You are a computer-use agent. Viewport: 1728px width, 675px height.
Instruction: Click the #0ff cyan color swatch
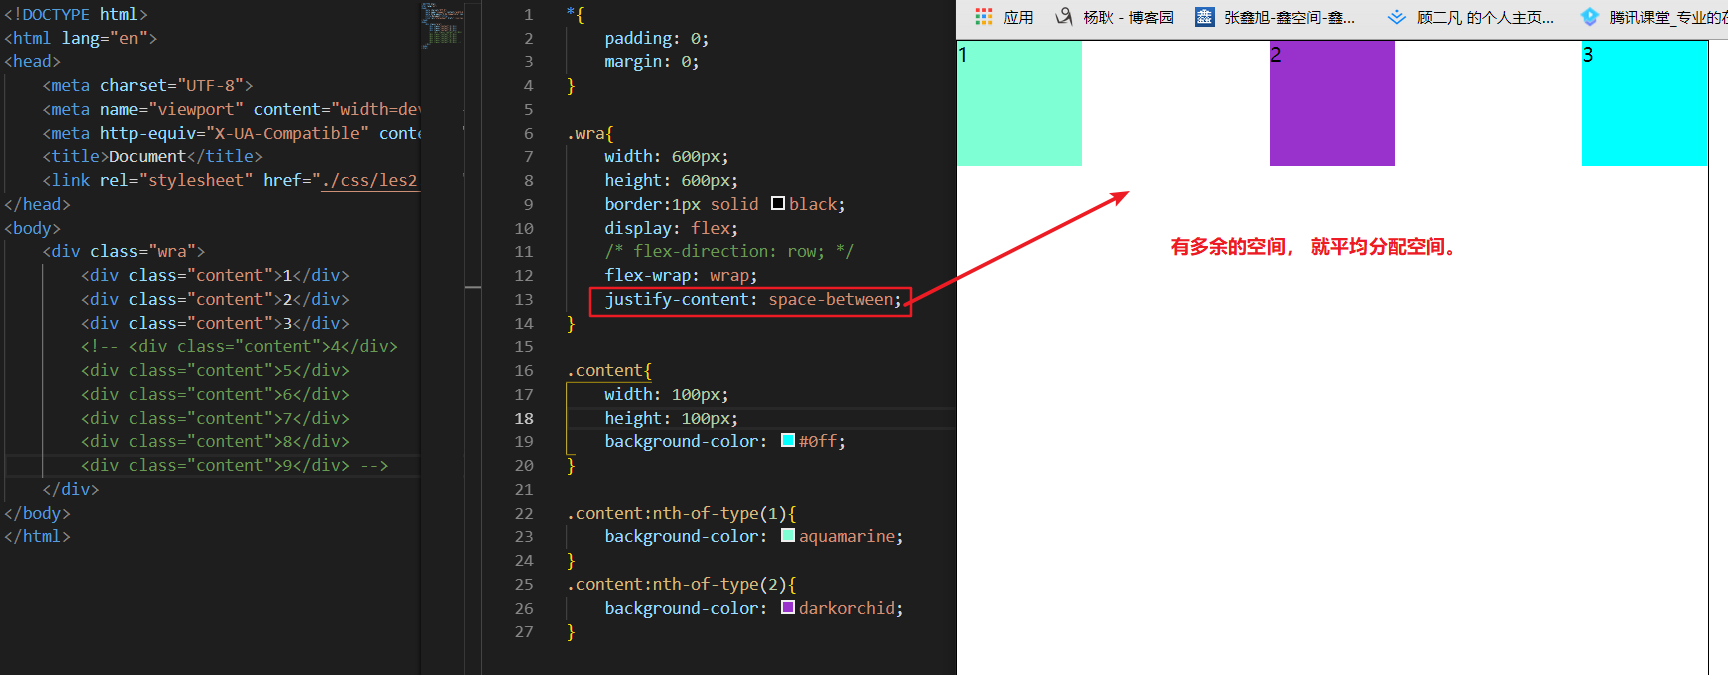788,441
